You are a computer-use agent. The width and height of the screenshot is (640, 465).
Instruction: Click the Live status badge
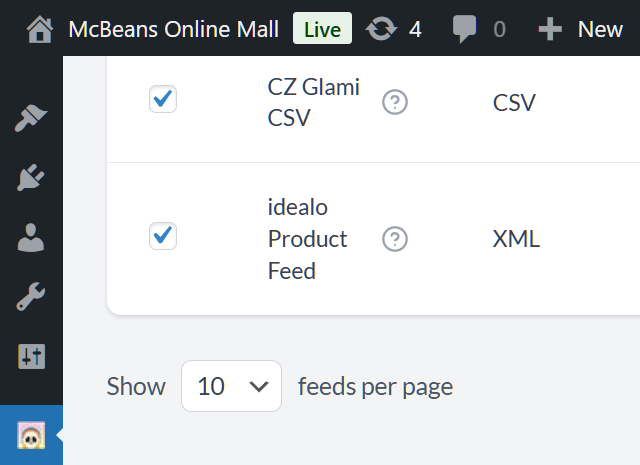point(322,28)
